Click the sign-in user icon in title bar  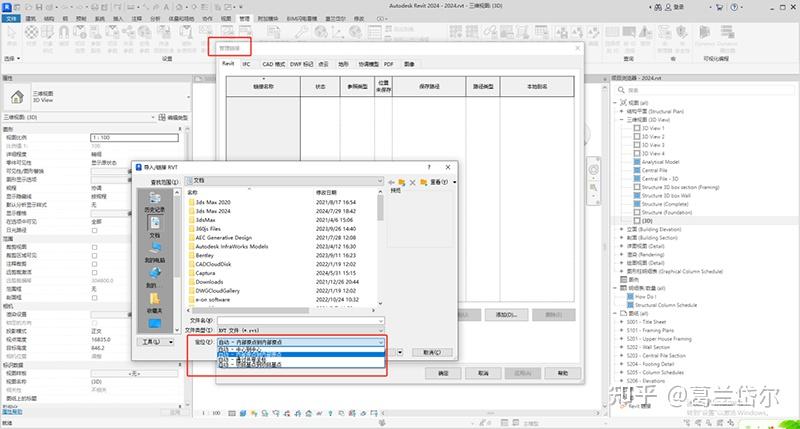tap(668, 7)
